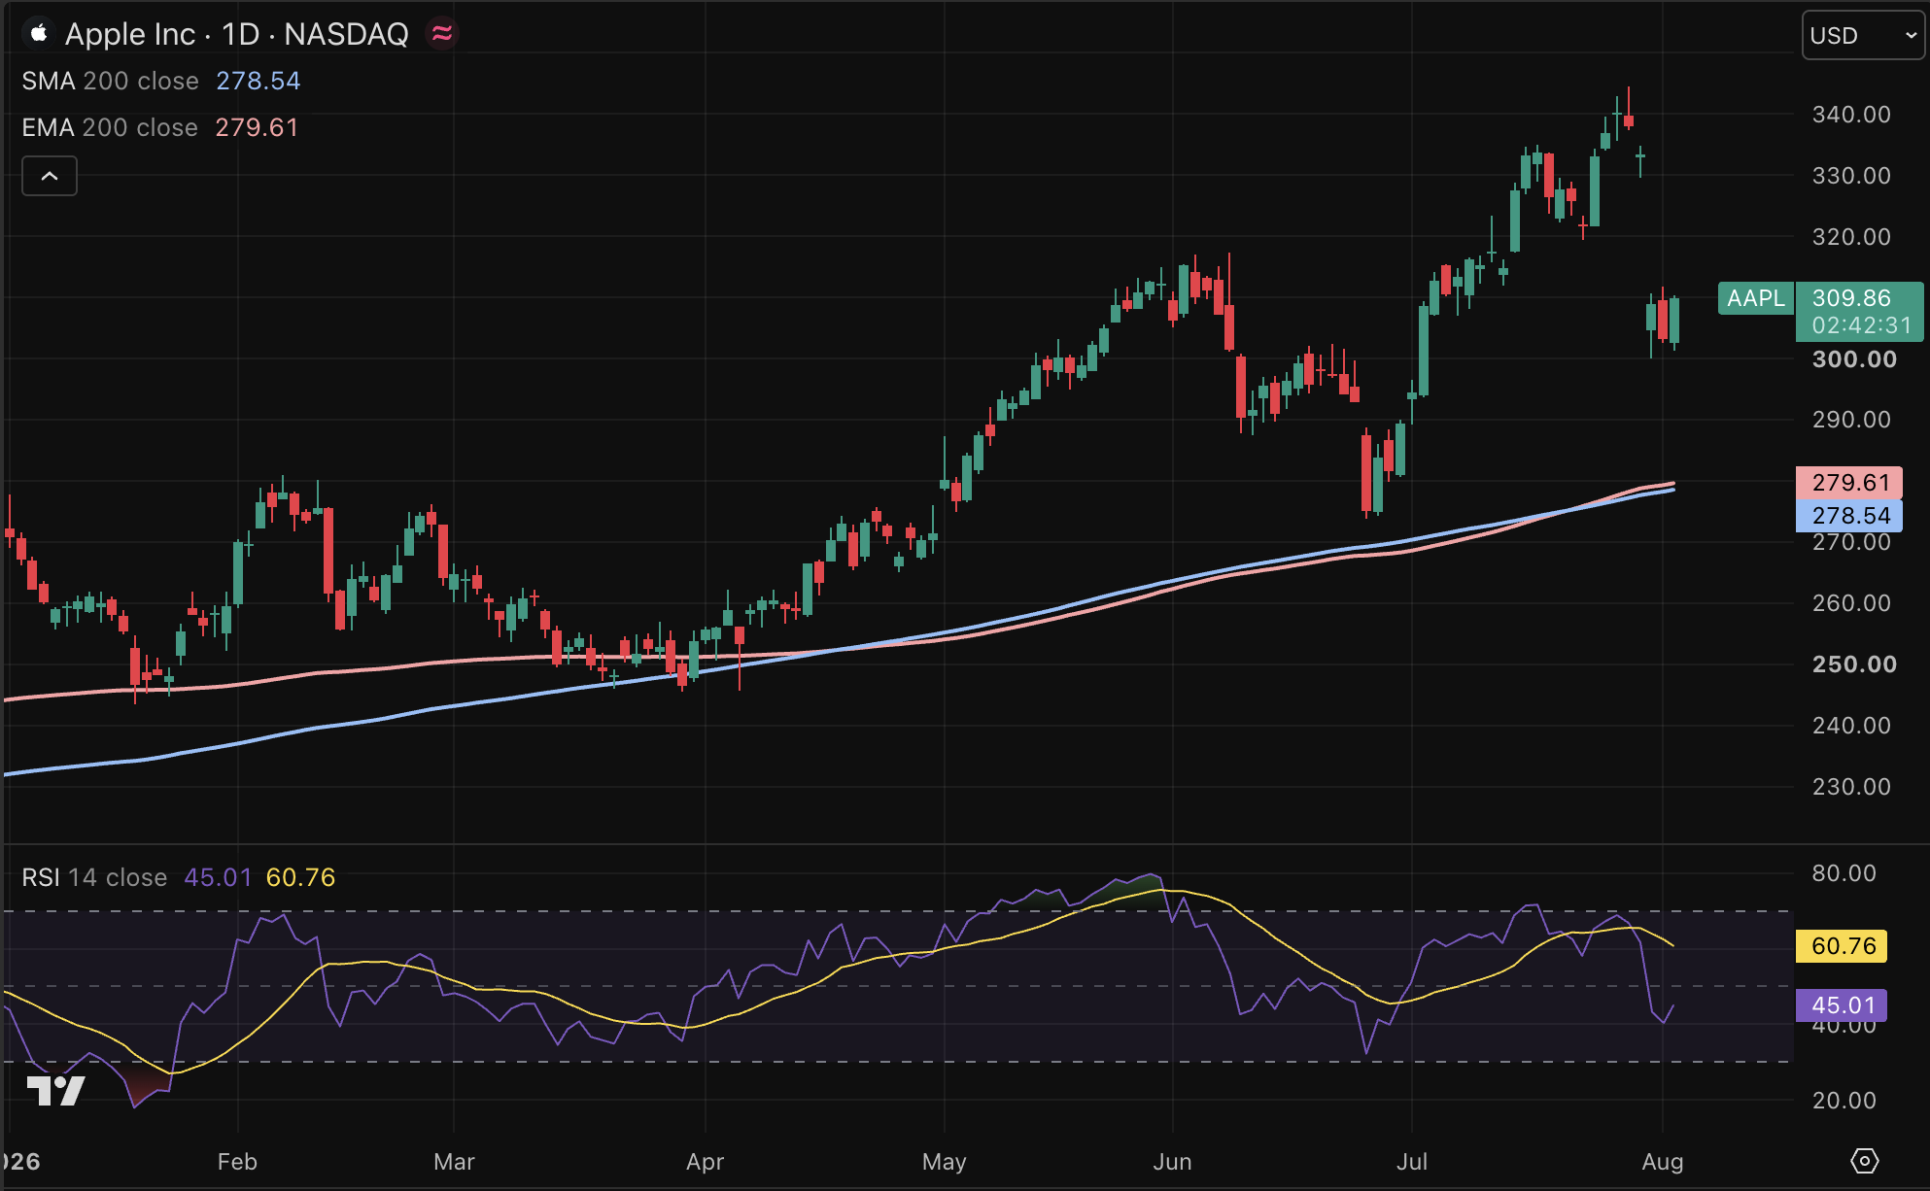
Task: Open chart settings via the bottom-right gear icon
Action: (x=1864, y=1161)
